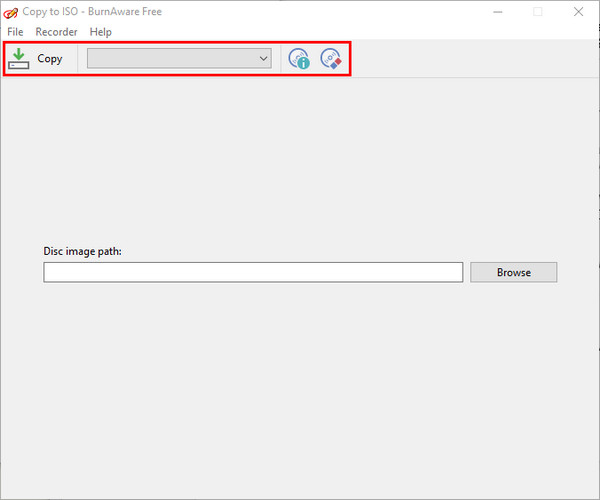
Task: Close the Copy to ISO window
Action: (x=578, y=12)
